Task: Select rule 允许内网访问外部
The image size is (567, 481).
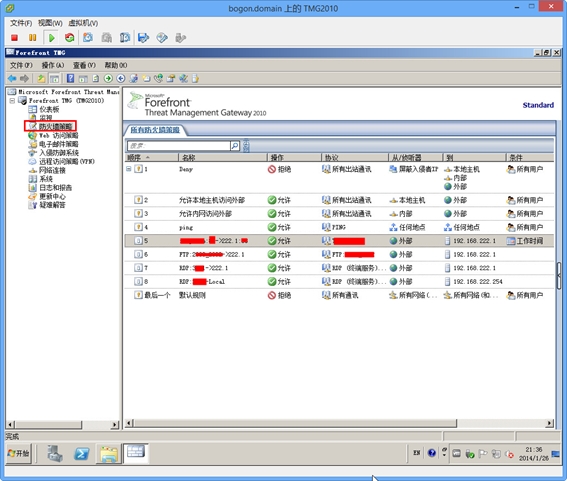Action: point(205,214)
